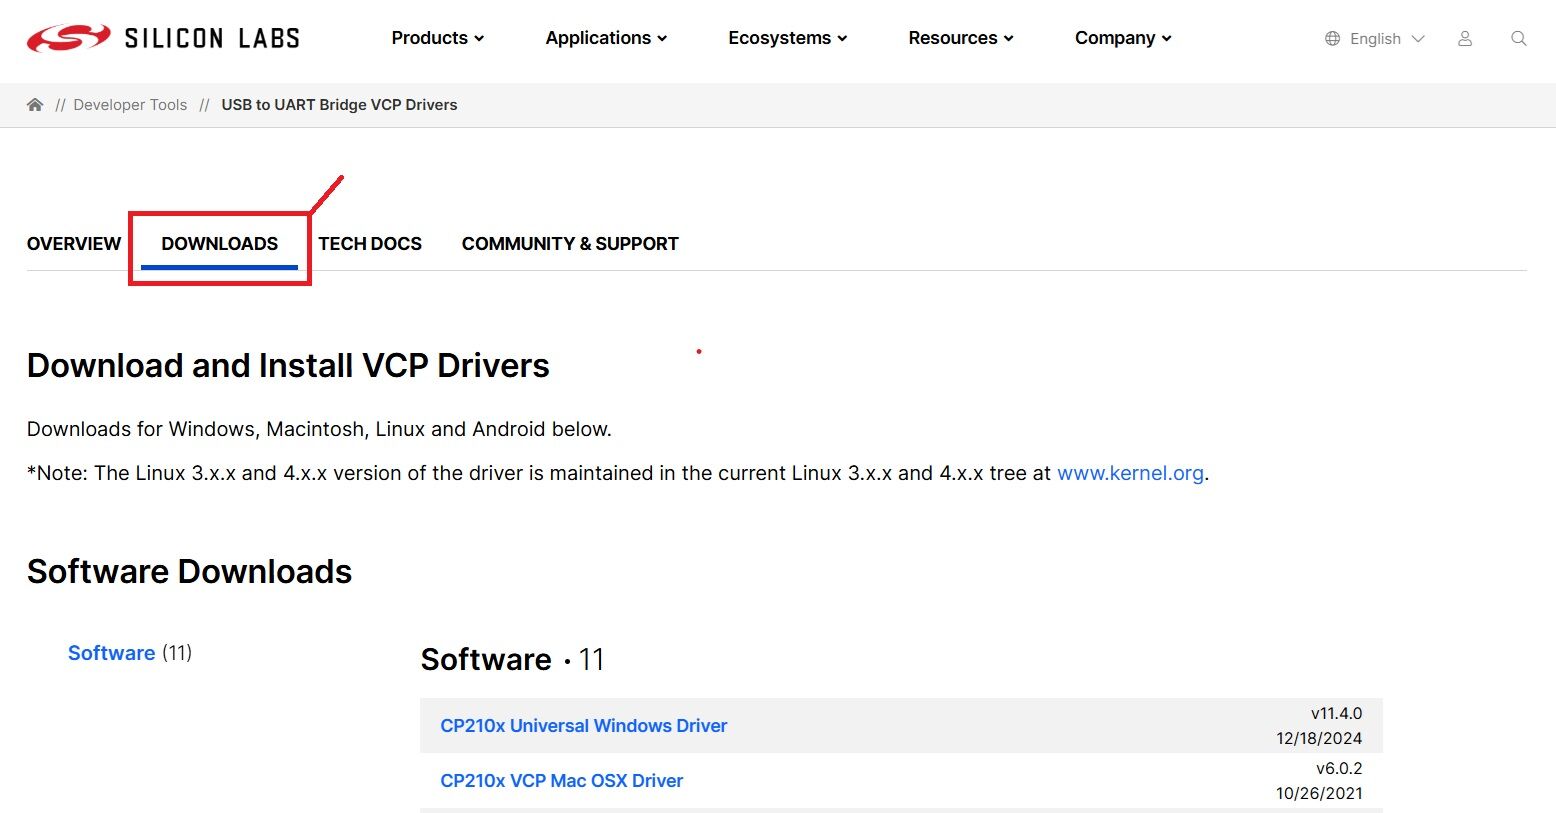The height and width of the screenshot is (813, 1556).
Task: Click the Silicon Labs logo
Action: (x=163, y=39)
